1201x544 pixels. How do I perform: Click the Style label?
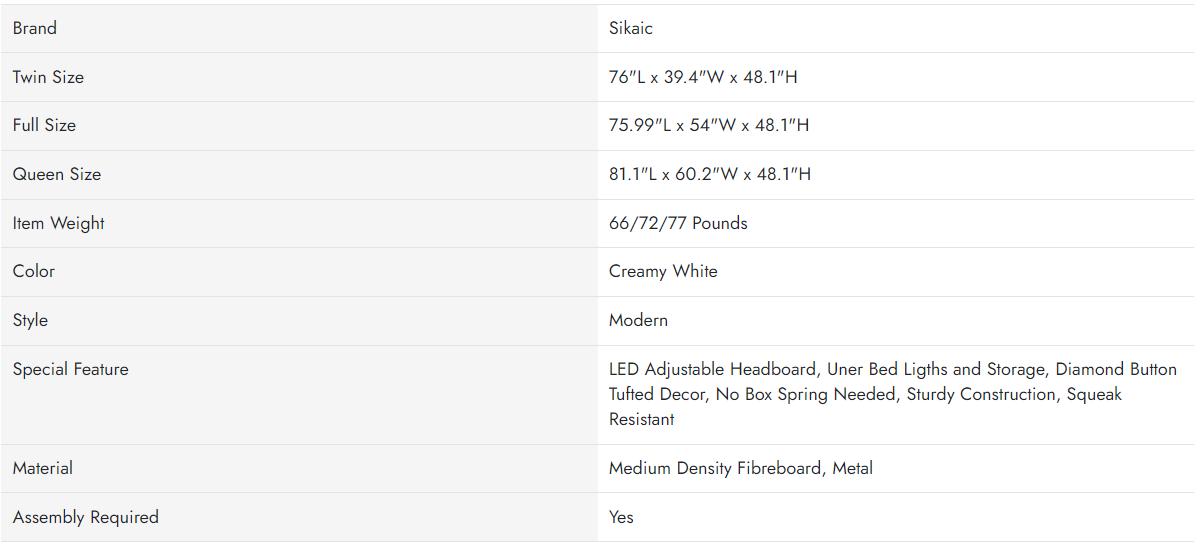30,320
